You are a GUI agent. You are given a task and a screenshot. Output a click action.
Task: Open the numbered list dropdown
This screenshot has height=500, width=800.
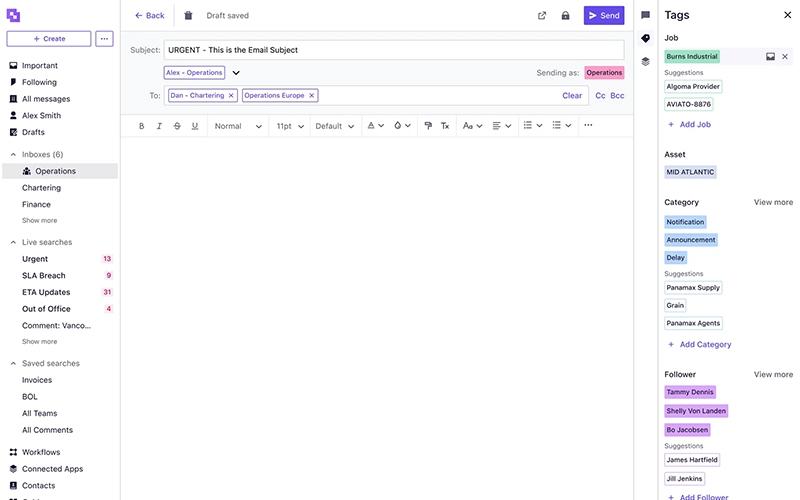pyautogui.click(x=533, y=126)
